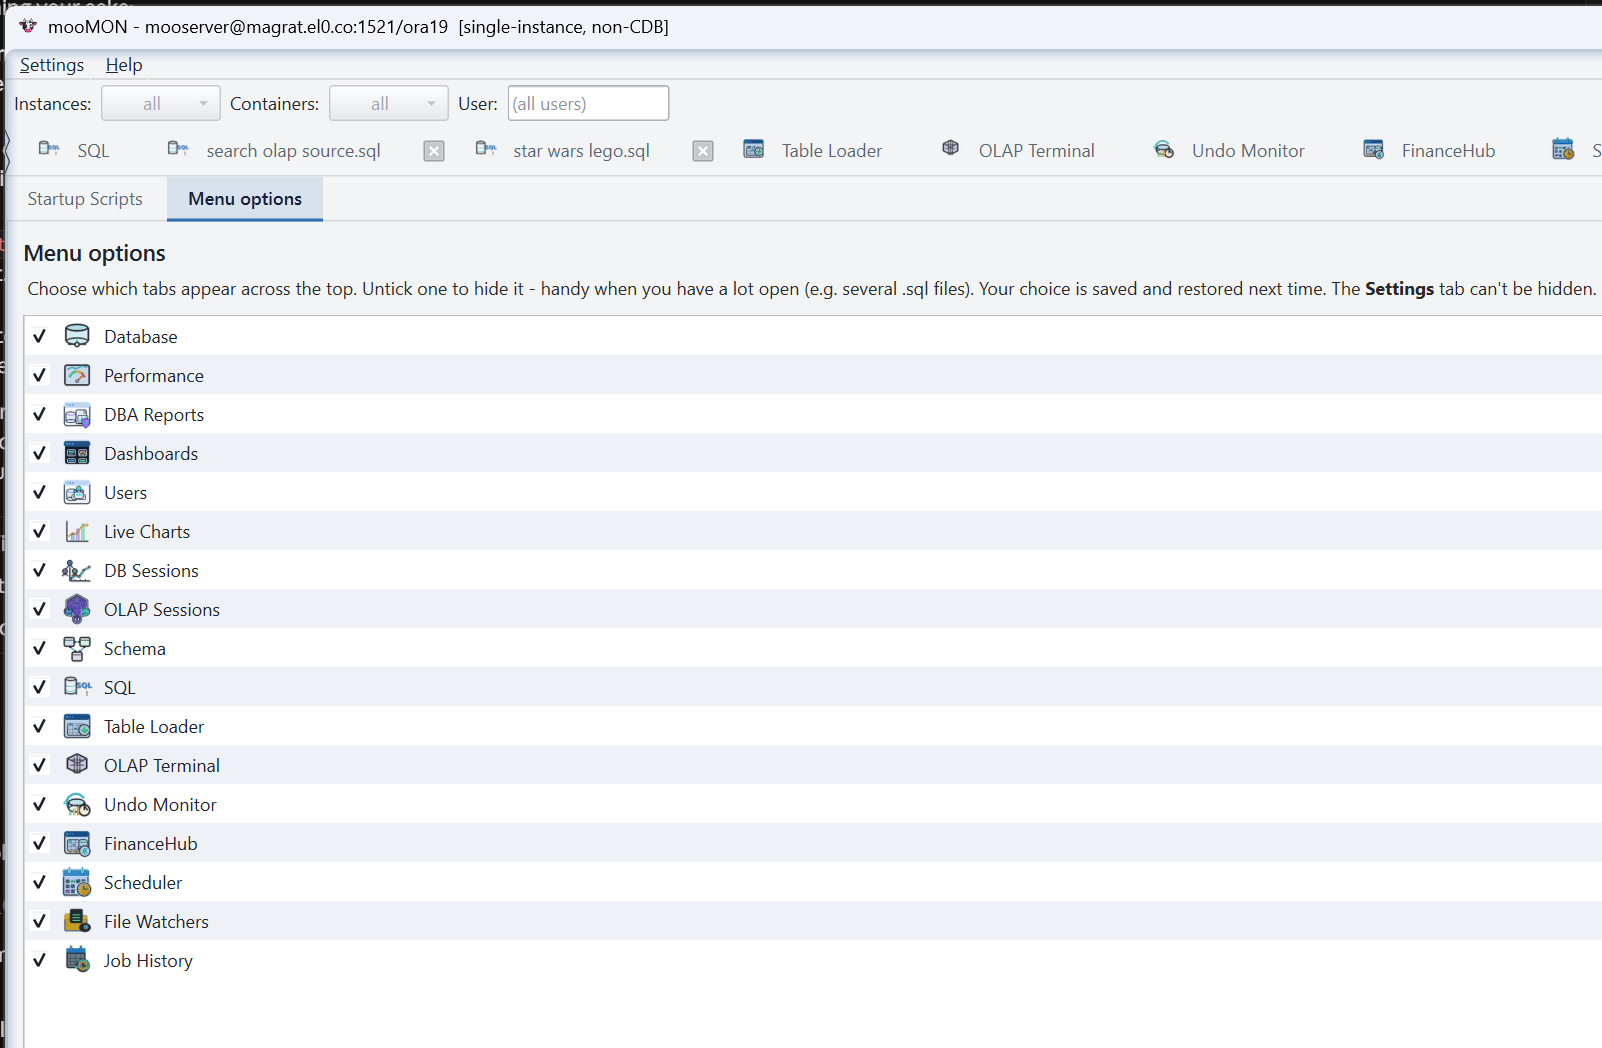Toggle the Live Charts checkbox
Viewport: 1602px width, 1048px height.
click(x=40, y=531)
